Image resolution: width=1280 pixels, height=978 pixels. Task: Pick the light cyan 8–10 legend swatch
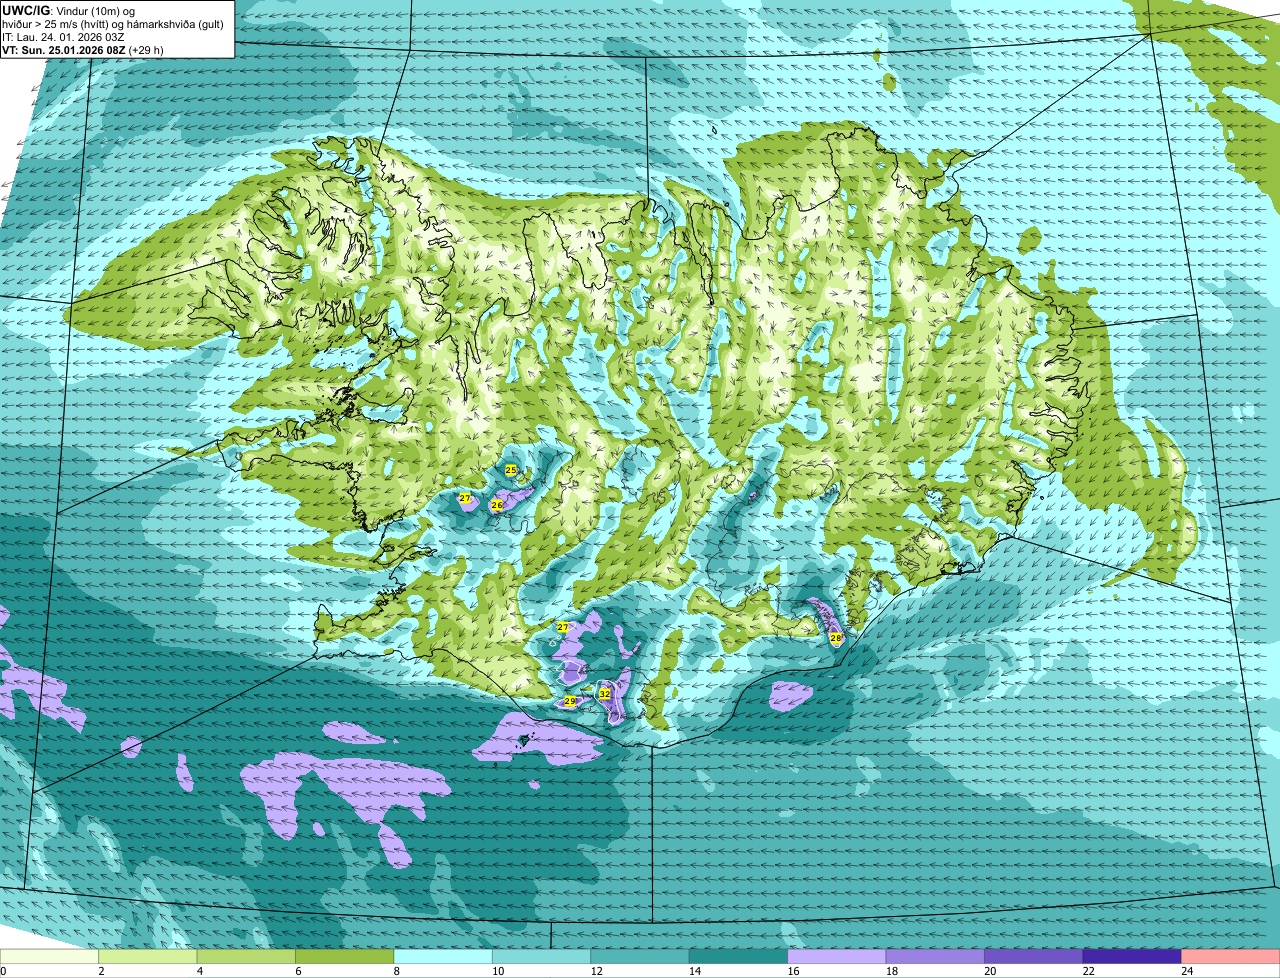(443, 956)
